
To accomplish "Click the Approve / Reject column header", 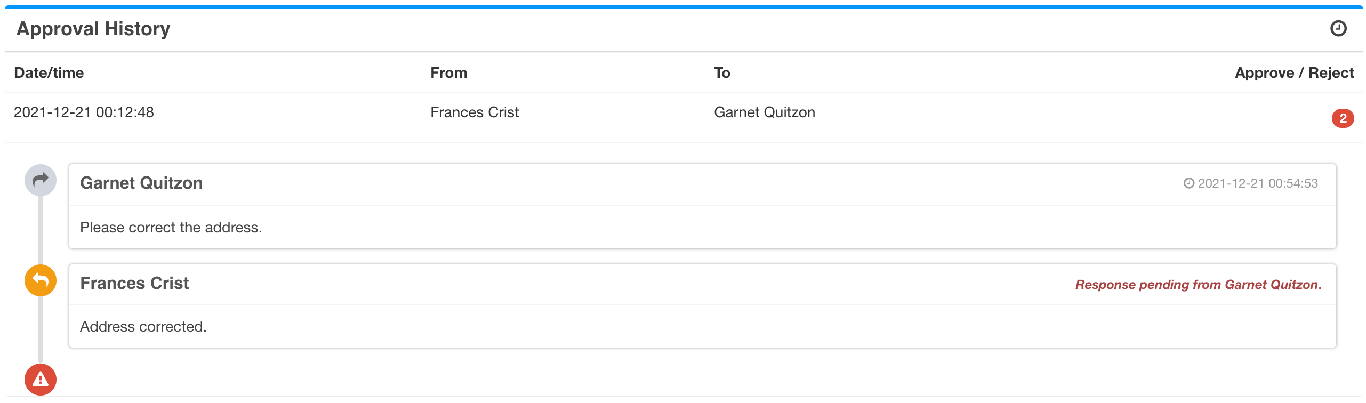I will [x=1294, y=73].
